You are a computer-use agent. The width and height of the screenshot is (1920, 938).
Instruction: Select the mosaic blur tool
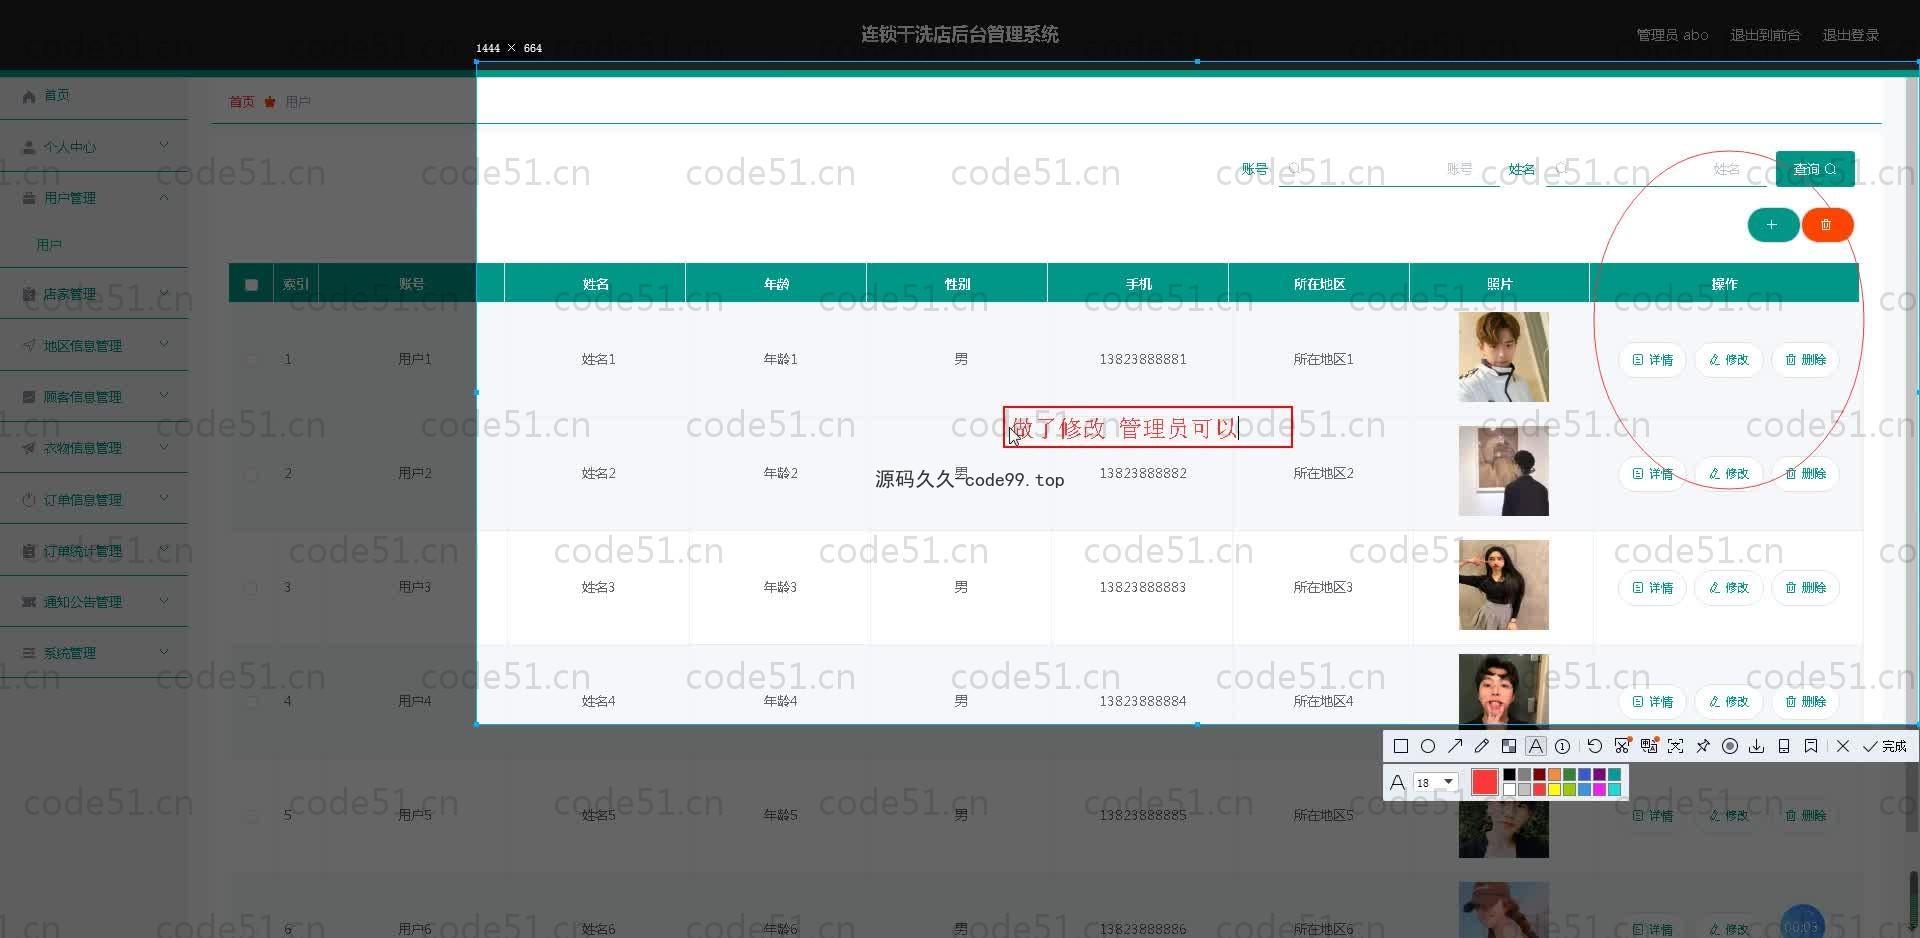[x=1509, y=746]
